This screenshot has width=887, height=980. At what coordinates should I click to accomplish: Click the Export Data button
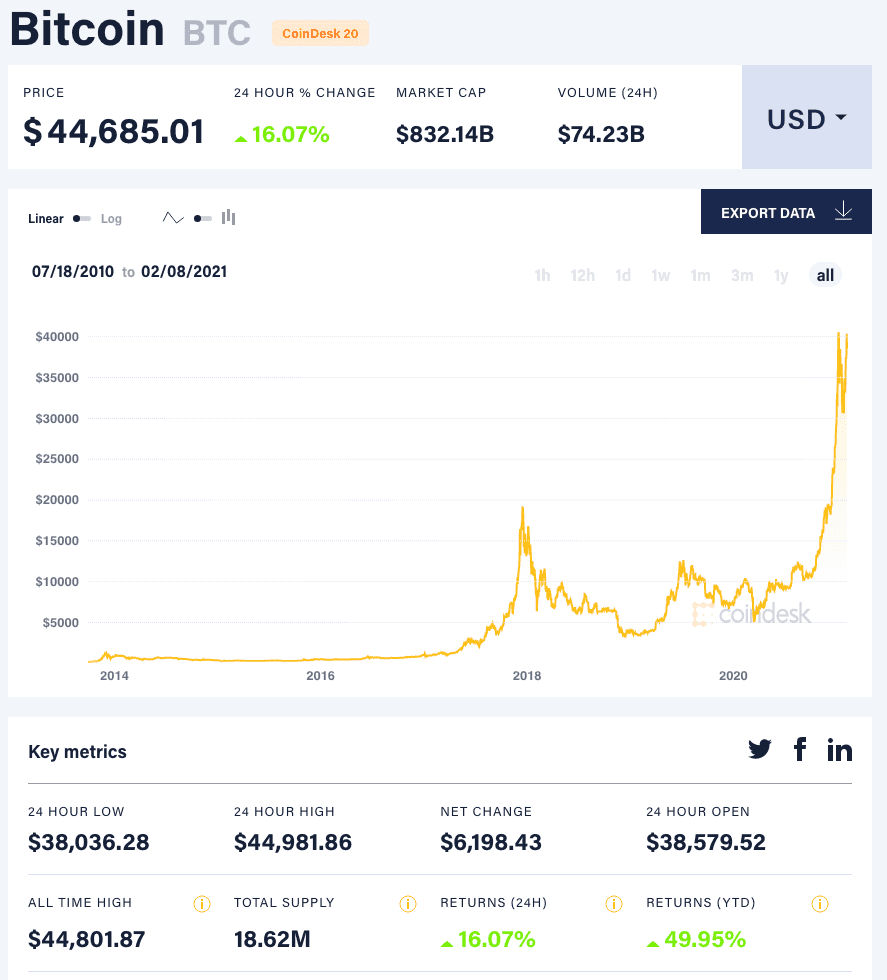click(786, 212)
